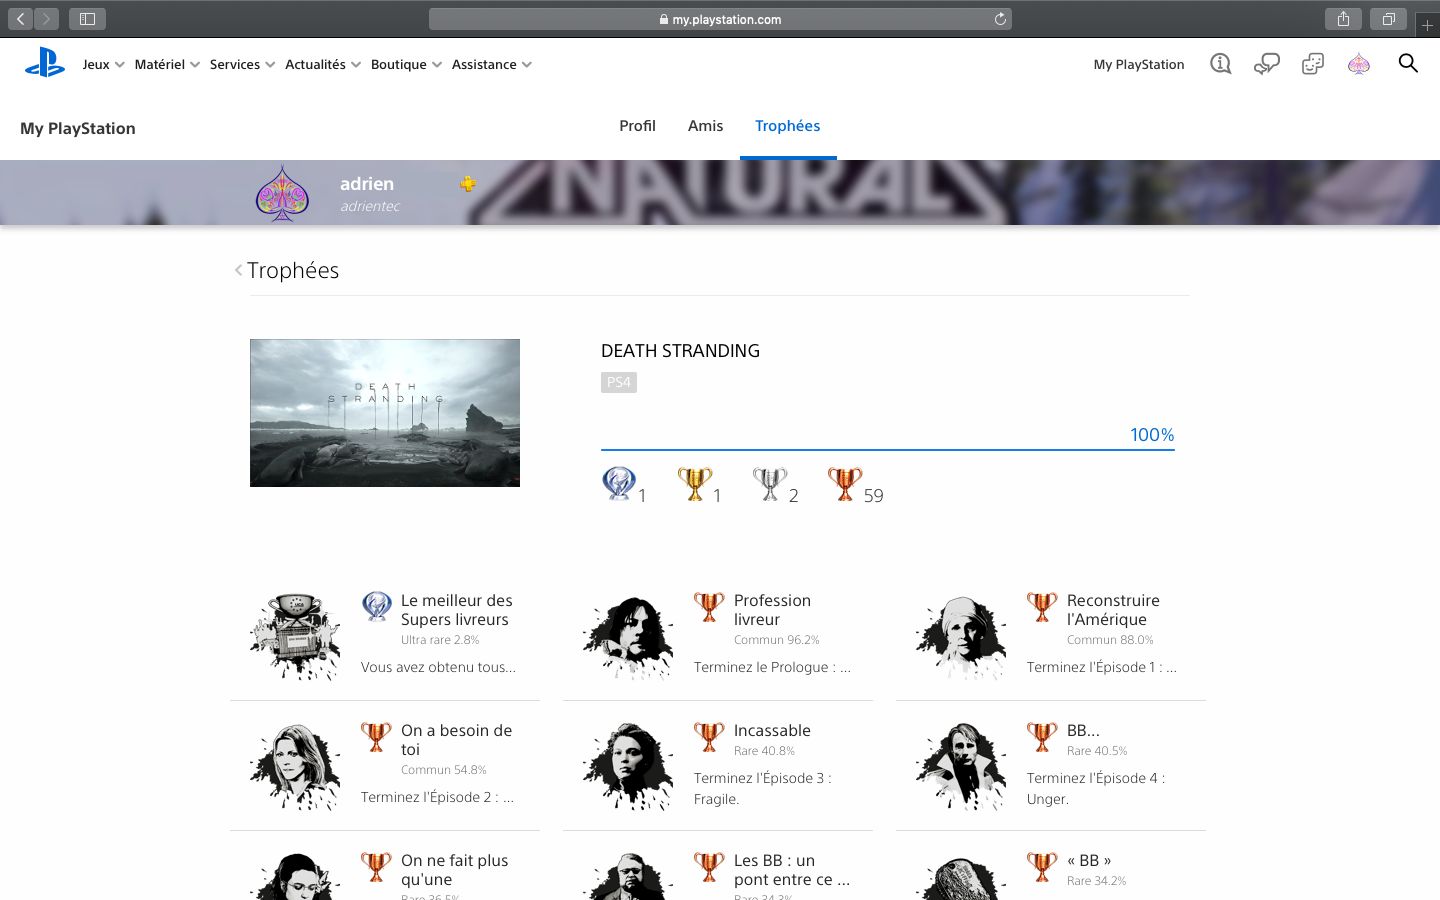Open My PlayStation link in header
Image resolution: width=1440 pixels, height=900 pixels.
coord(1138,64)
